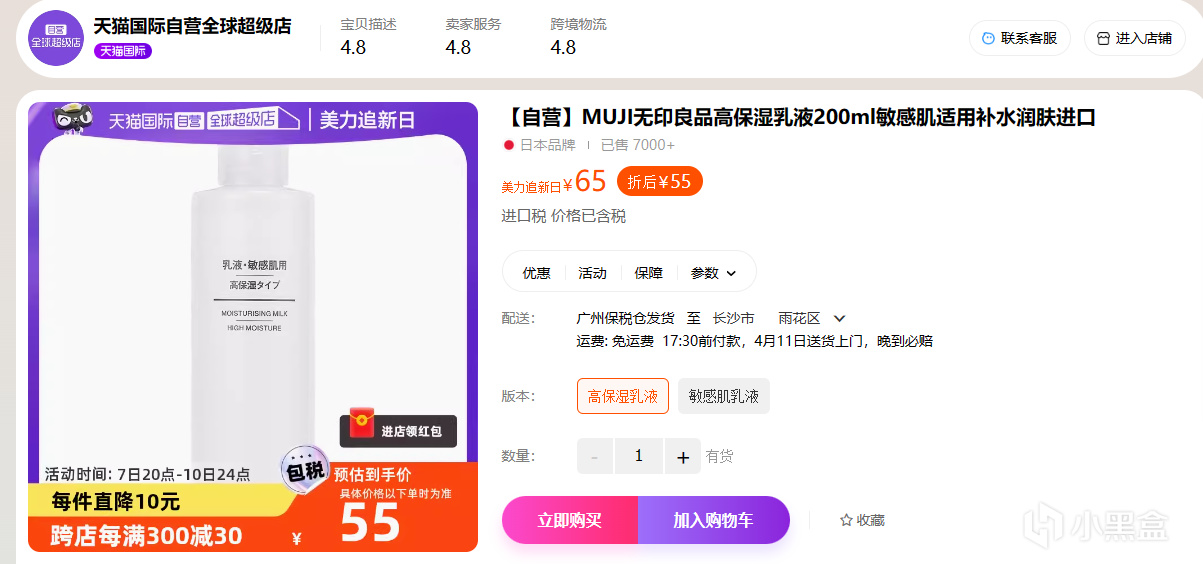Expand the 雨花区 delivery district dropdown
Screen dimensions: 1203x564
click(812, 318)
